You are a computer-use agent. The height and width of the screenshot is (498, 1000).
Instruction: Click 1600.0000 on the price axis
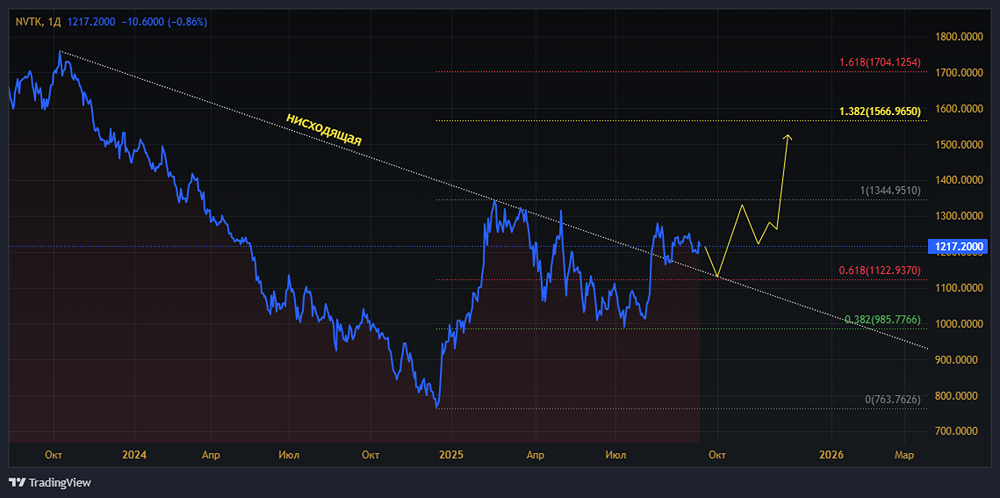click(960, 108)
